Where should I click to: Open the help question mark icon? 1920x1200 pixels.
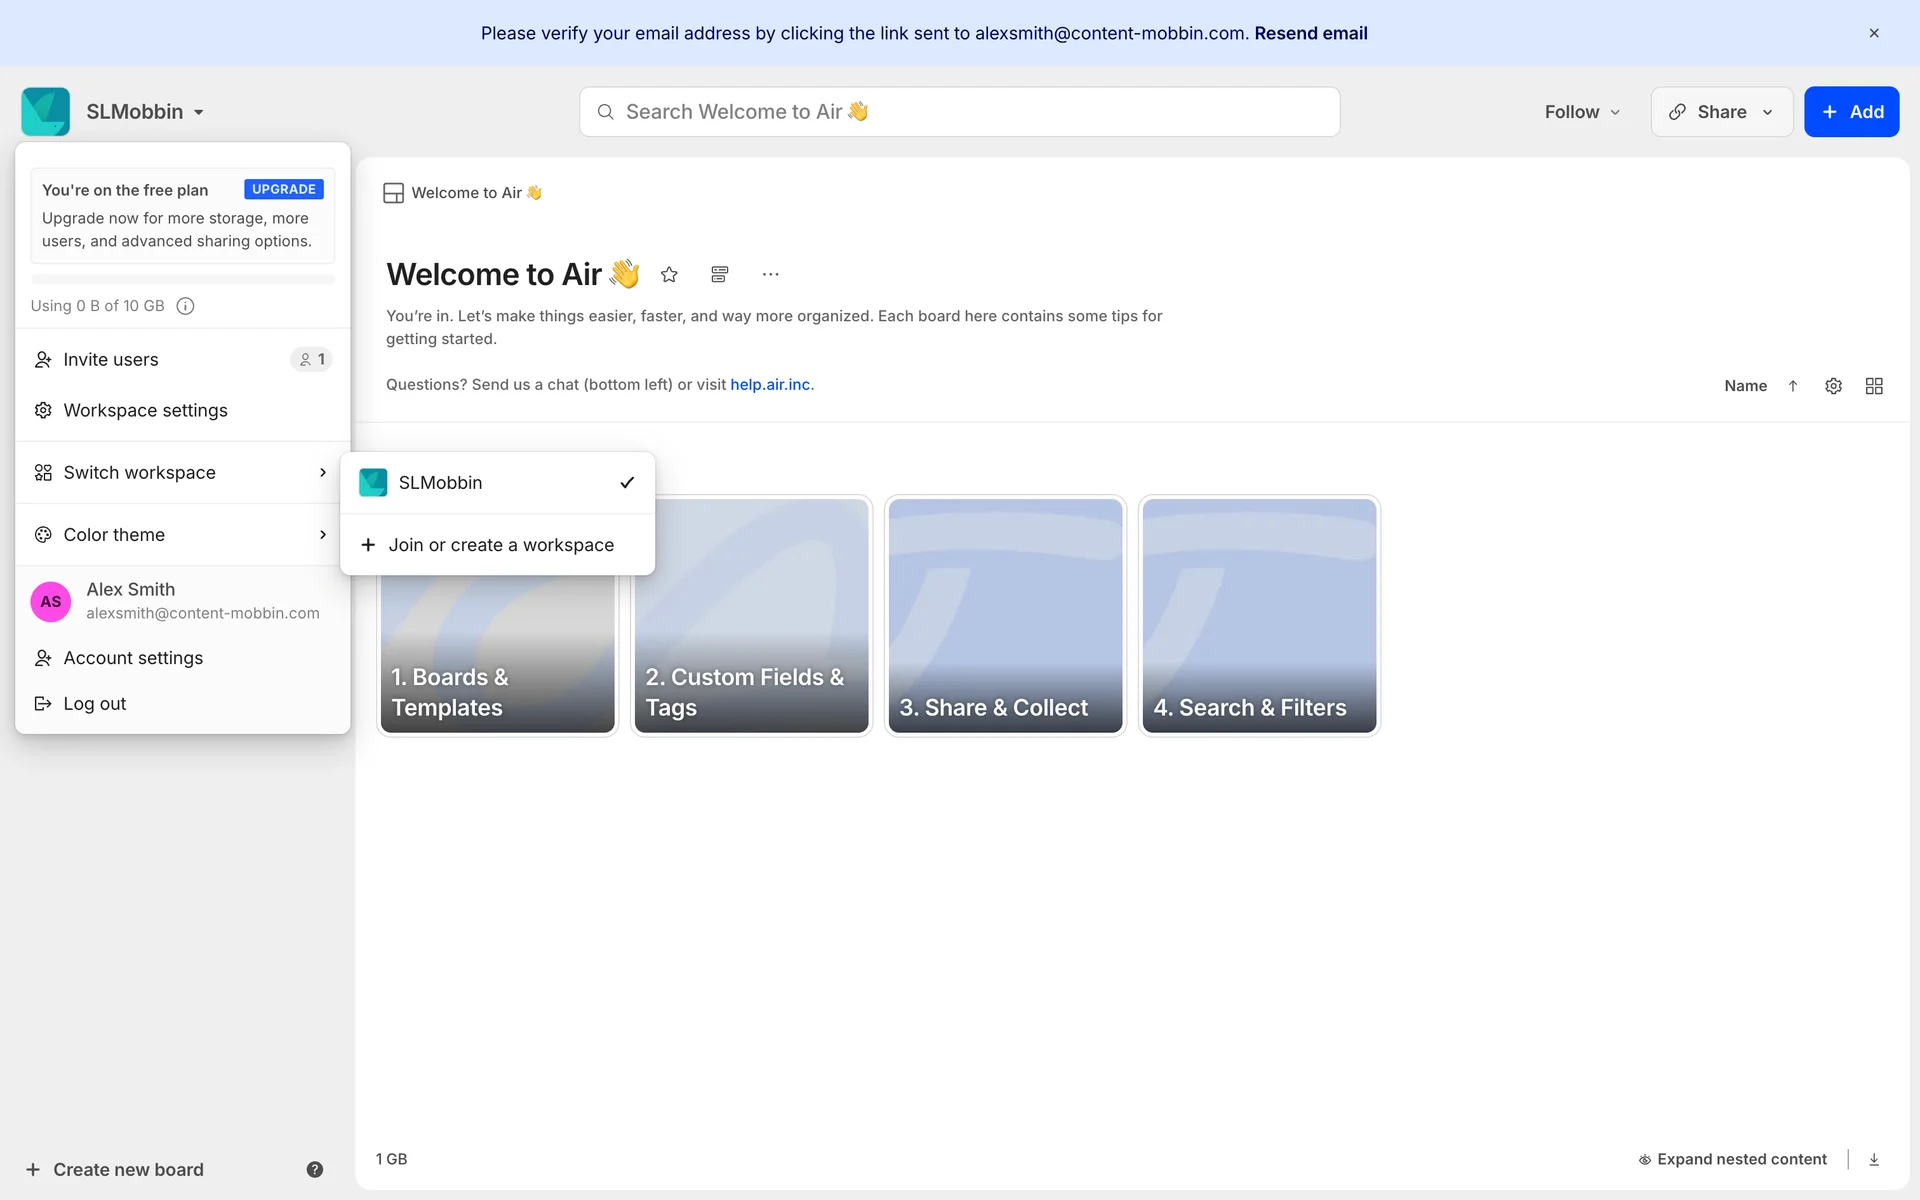click(314, 1169)
